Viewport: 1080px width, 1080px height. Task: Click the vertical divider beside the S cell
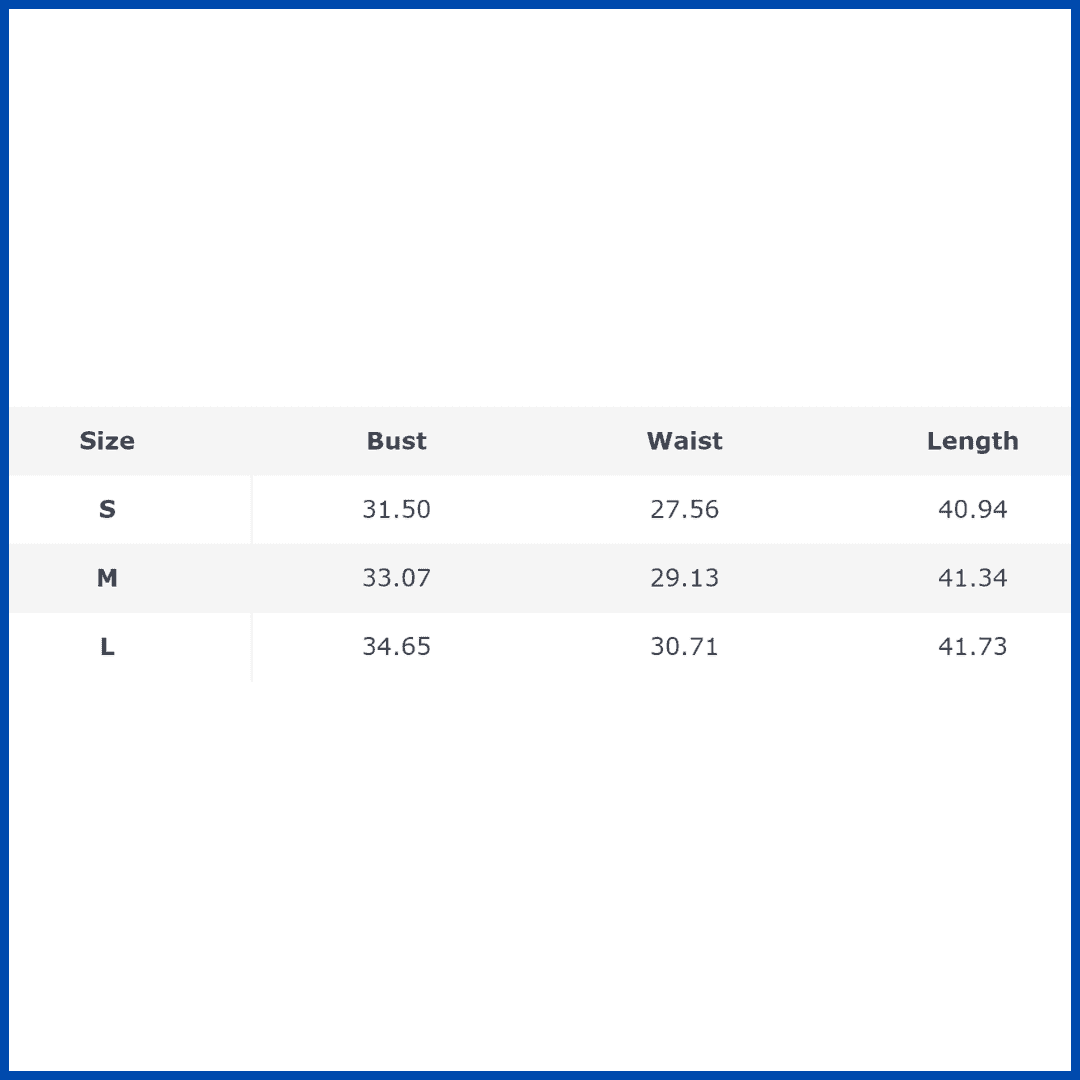pos(251,509)
